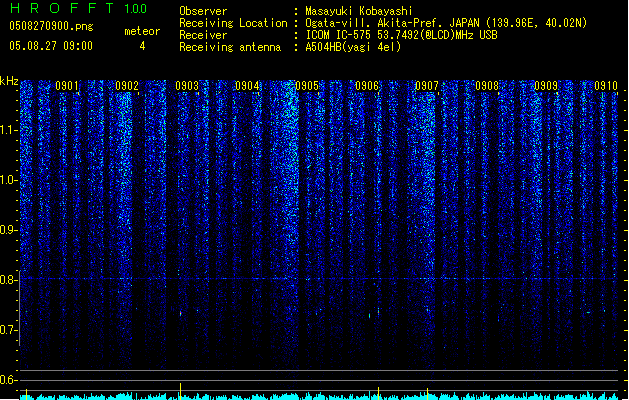Click the 0910 time marker

coord(606,86)
